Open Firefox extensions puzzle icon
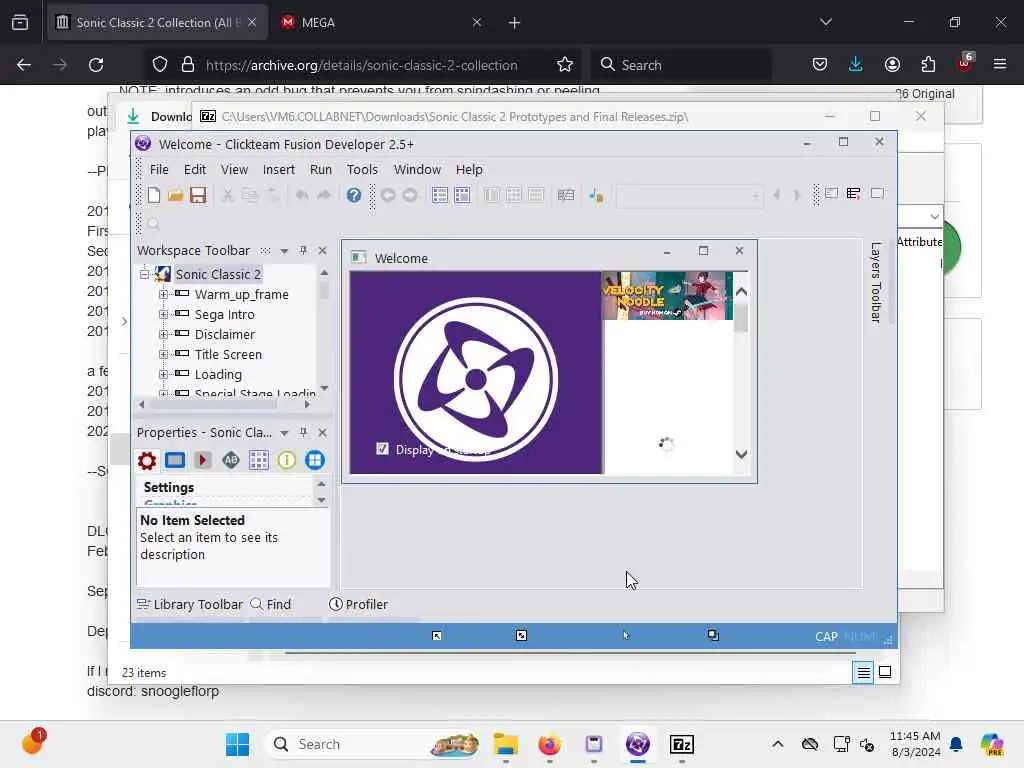Image resolution: width=1024 pixels, height=768 pixels. 928,65
